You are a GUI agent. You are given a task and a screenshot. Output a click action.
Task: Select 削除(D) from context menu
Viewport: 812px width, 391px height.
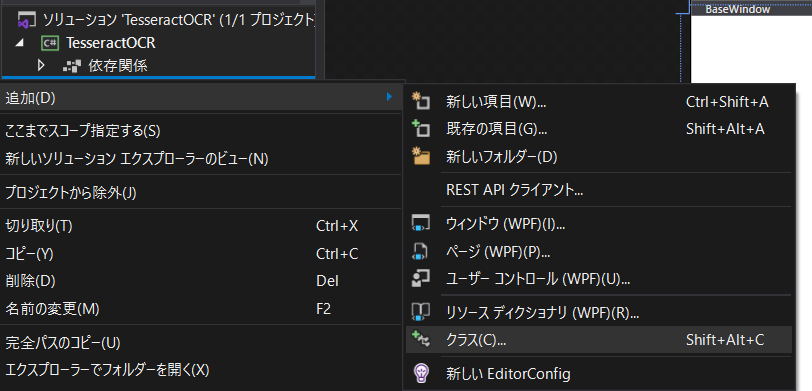[201, 281]
